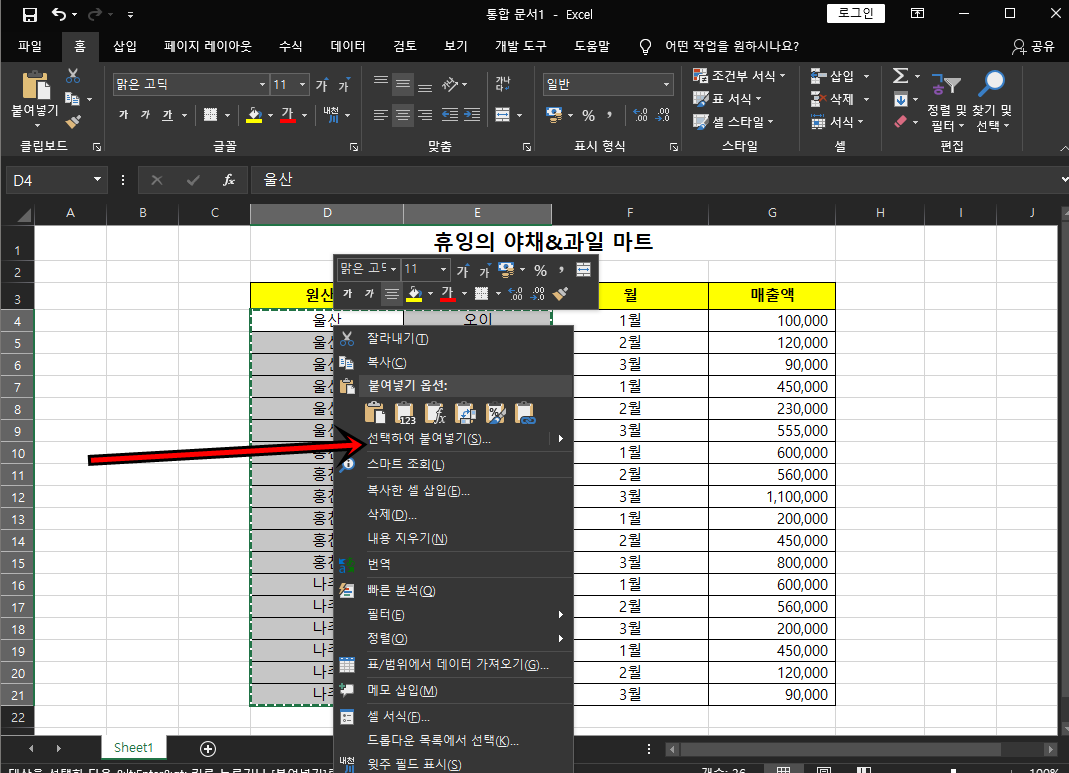Click mini toolbar yellow fill color bucket
1069x773 pixels.
click(x=414, y=293)
